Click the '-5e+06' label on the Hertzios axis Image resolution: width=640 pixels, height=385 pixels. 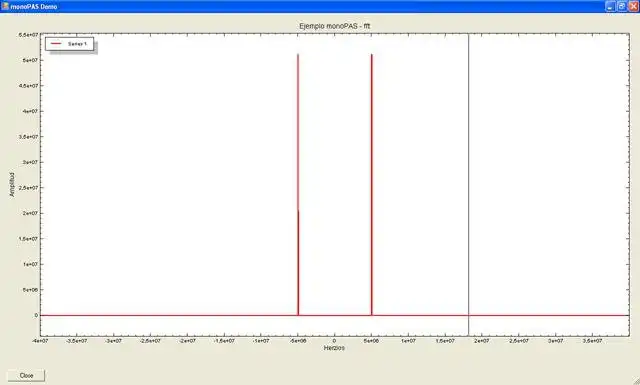pyautogui.click(x=298, y=340)
